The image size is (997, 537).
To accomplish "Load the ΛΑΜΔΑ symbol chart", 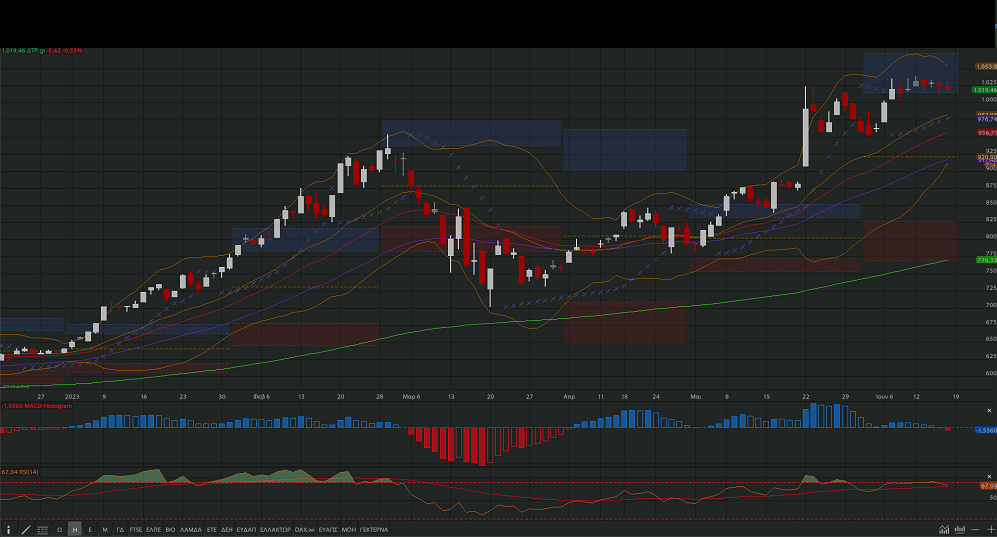I will [191, 529].
